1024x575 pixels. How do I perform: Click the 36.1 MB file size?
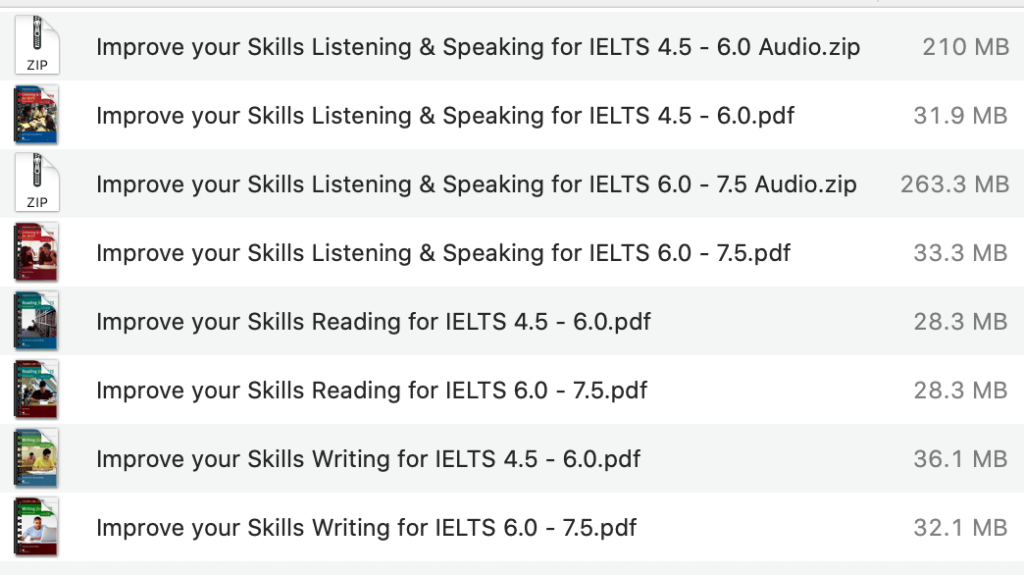(960, 459)
